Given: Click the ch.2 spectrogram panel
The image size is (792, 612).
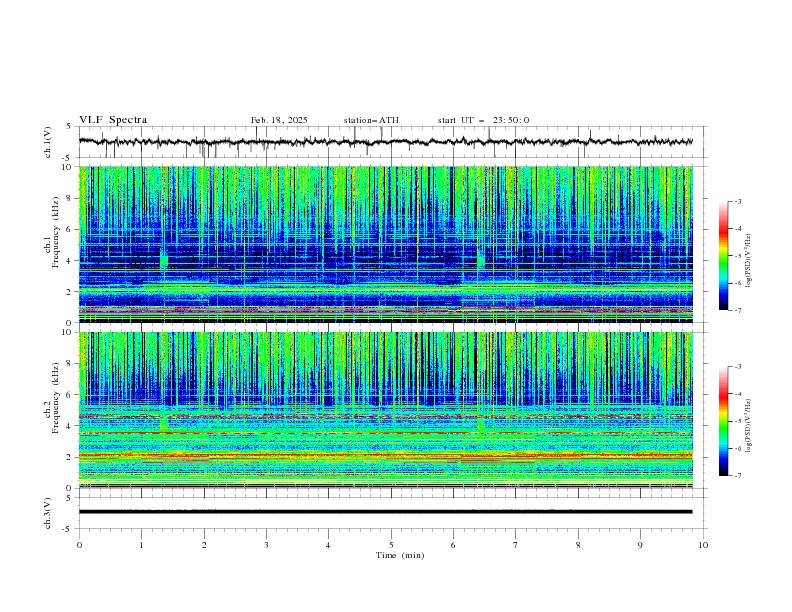Looking at the screenshot, I should click(x=385, y=410).
